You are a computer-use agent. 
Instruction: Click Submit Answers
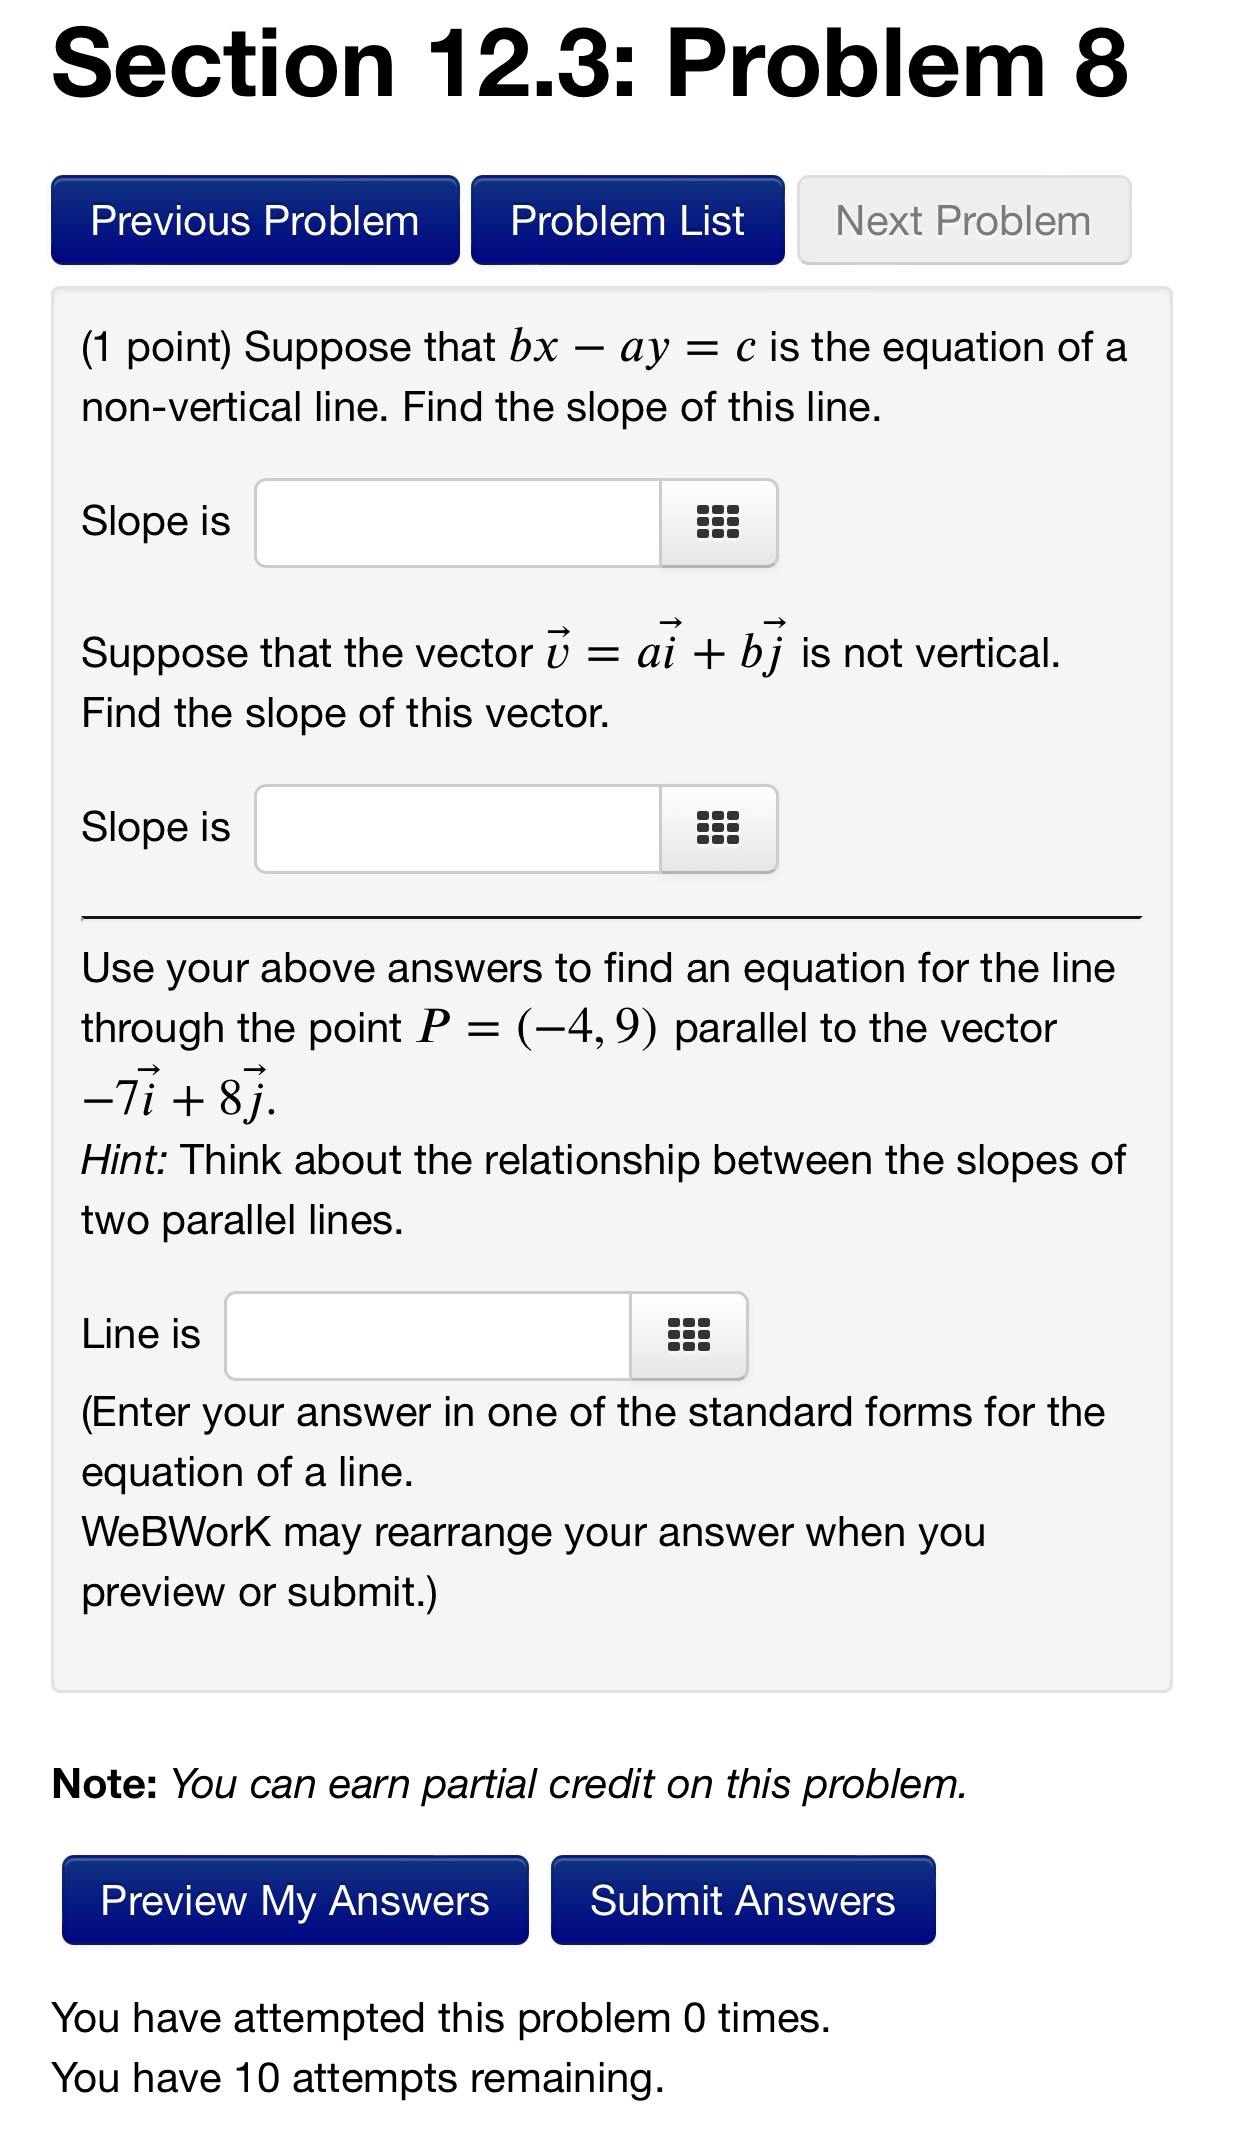pos(742,1900)
